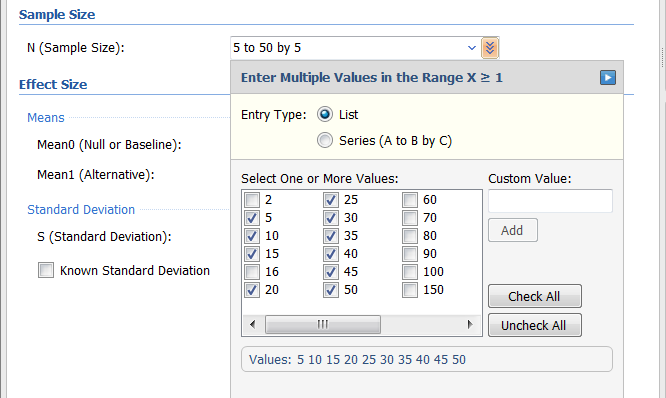Image resolution: width=666 pixels, height=398 pixels.
Task: Click the Means section heading
Action: (46, 118)
